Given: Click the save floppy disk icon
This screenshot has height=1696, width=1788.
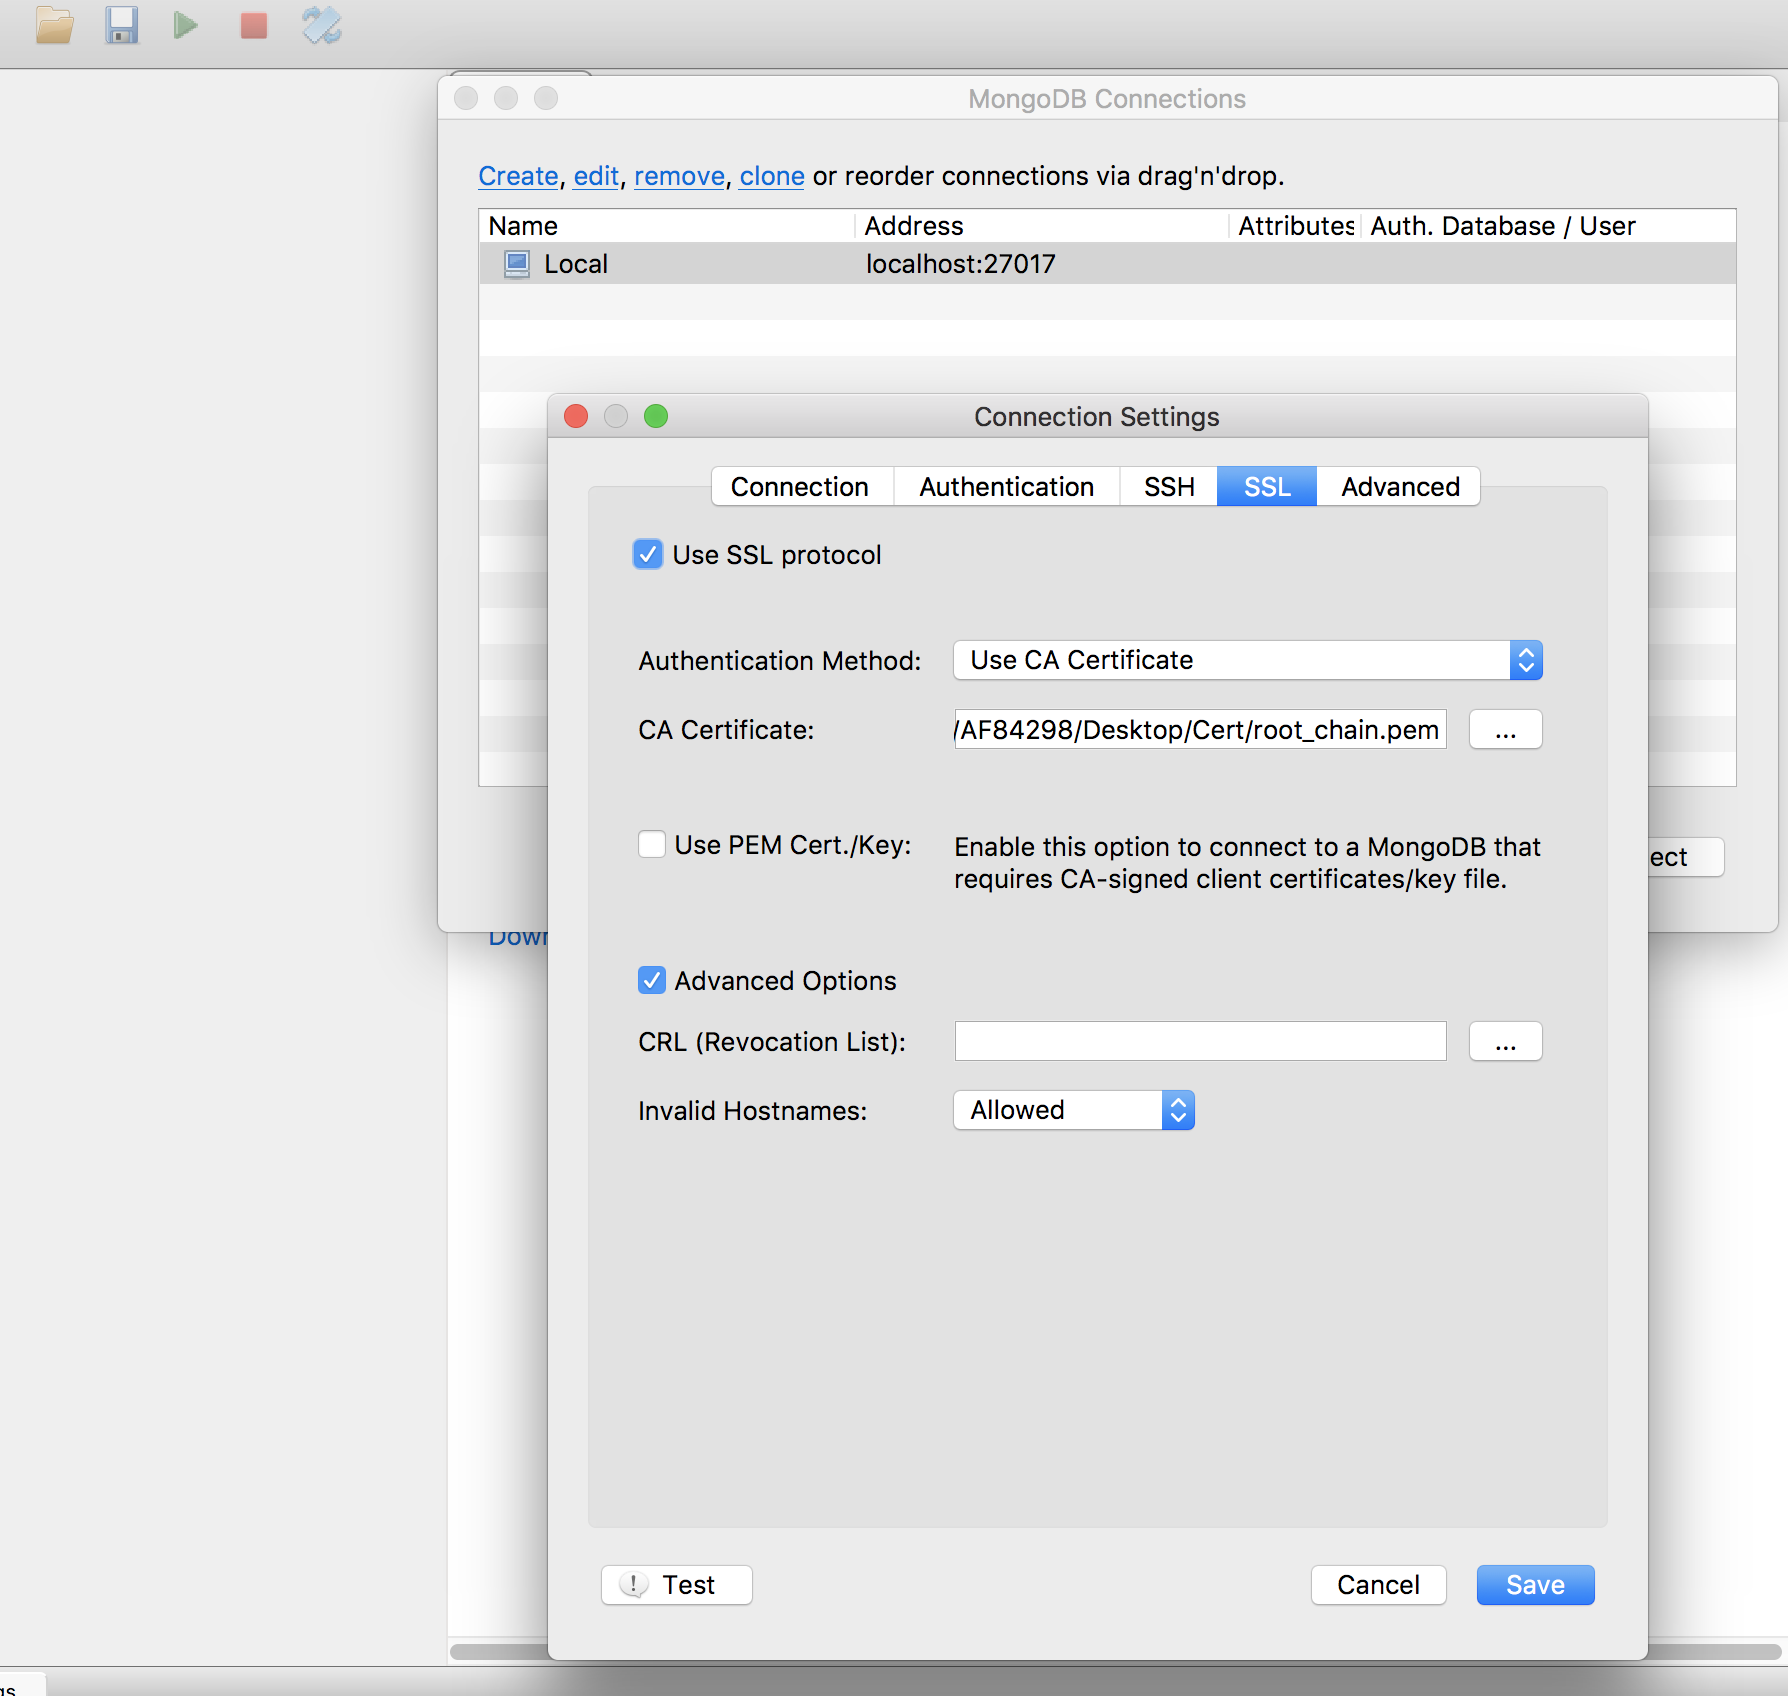Looking at the screenshot, I should click(121, 25).
